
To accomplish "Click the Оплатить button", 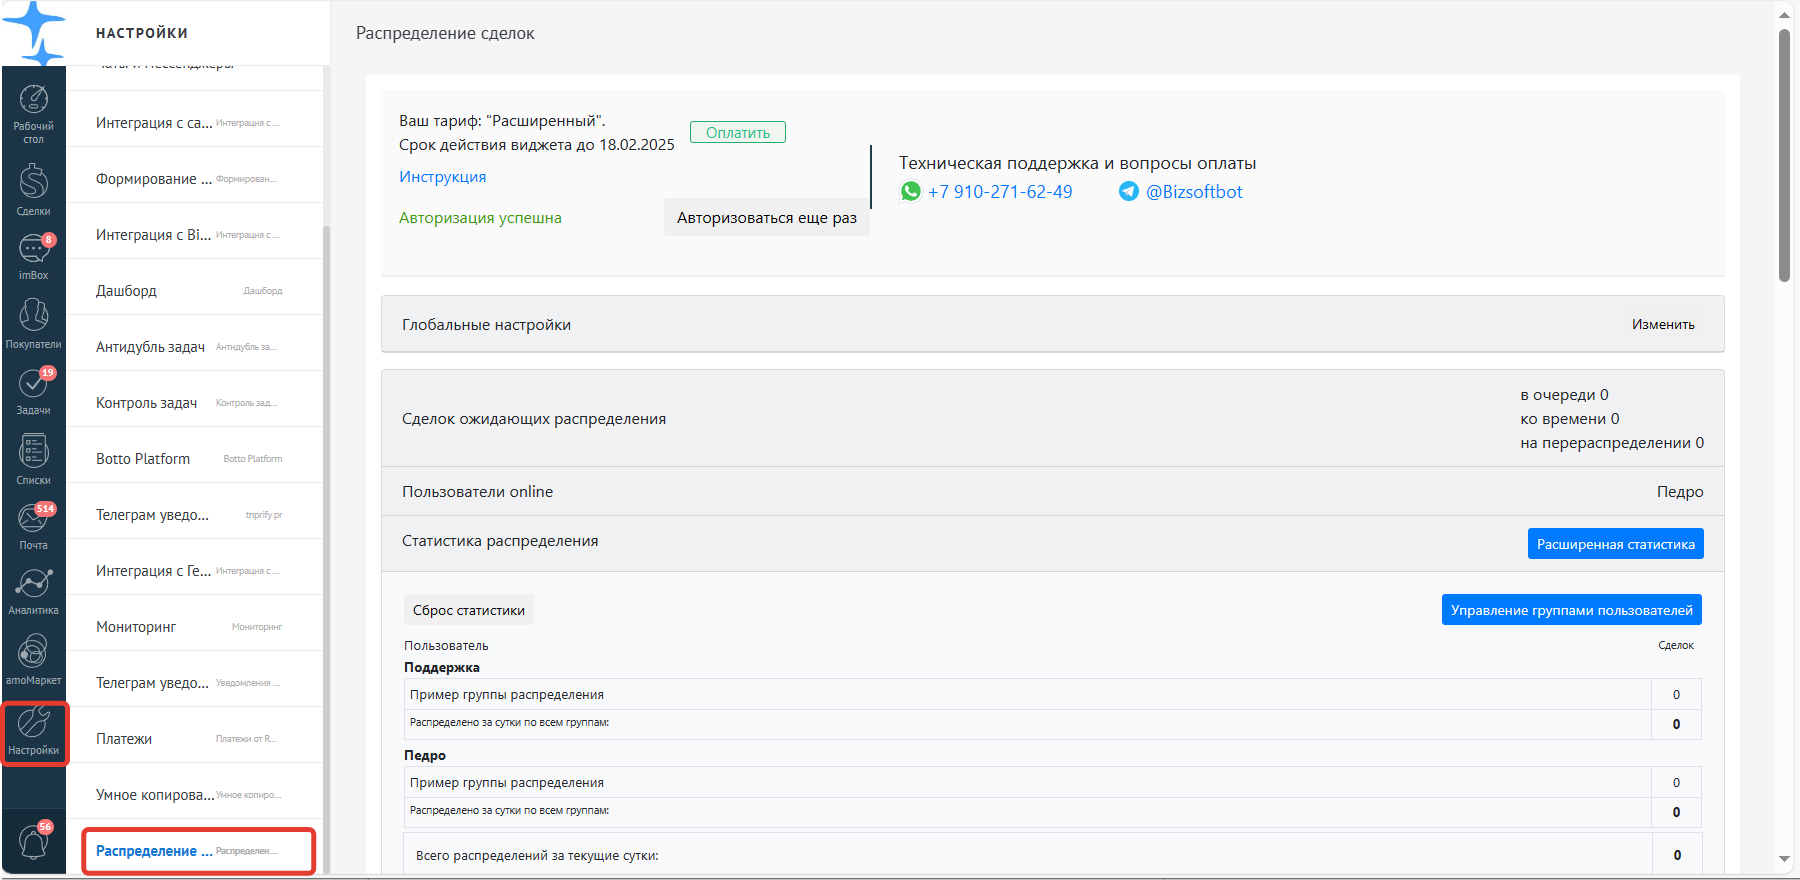I will tap(738, 132).
